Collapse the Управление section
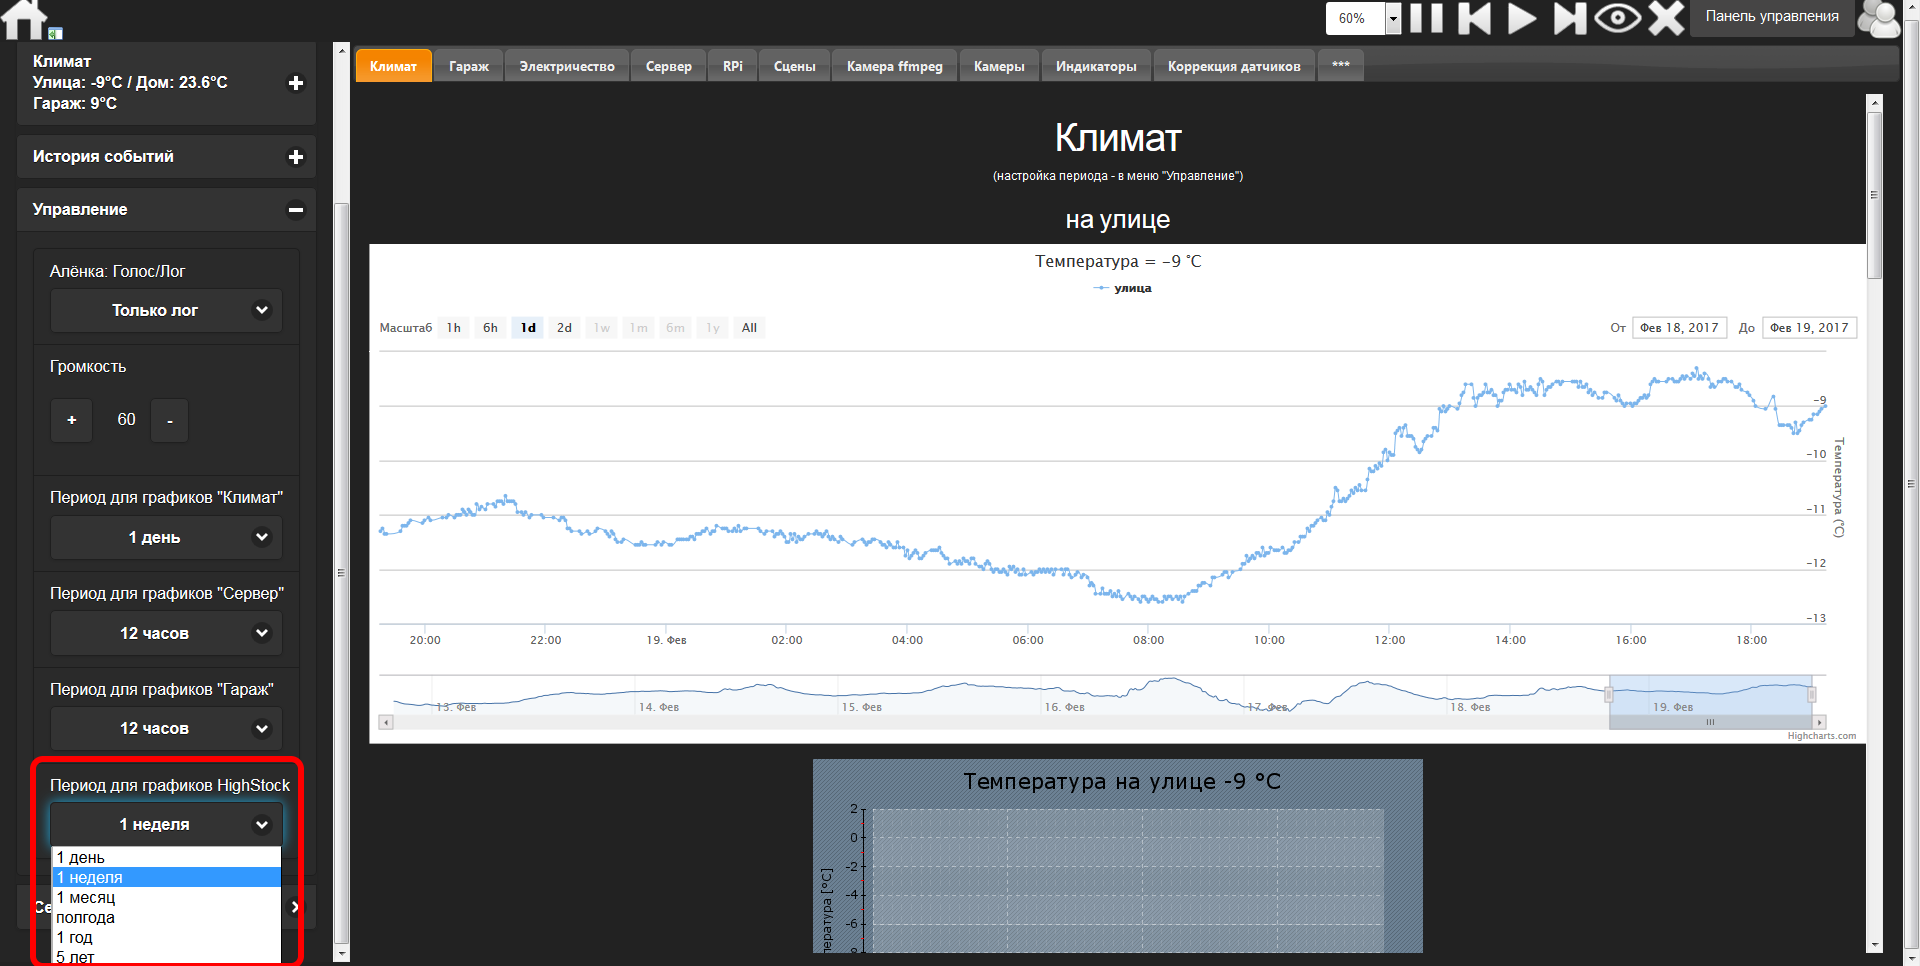The height and width of the screenshot is (966, 1920). 295,210
